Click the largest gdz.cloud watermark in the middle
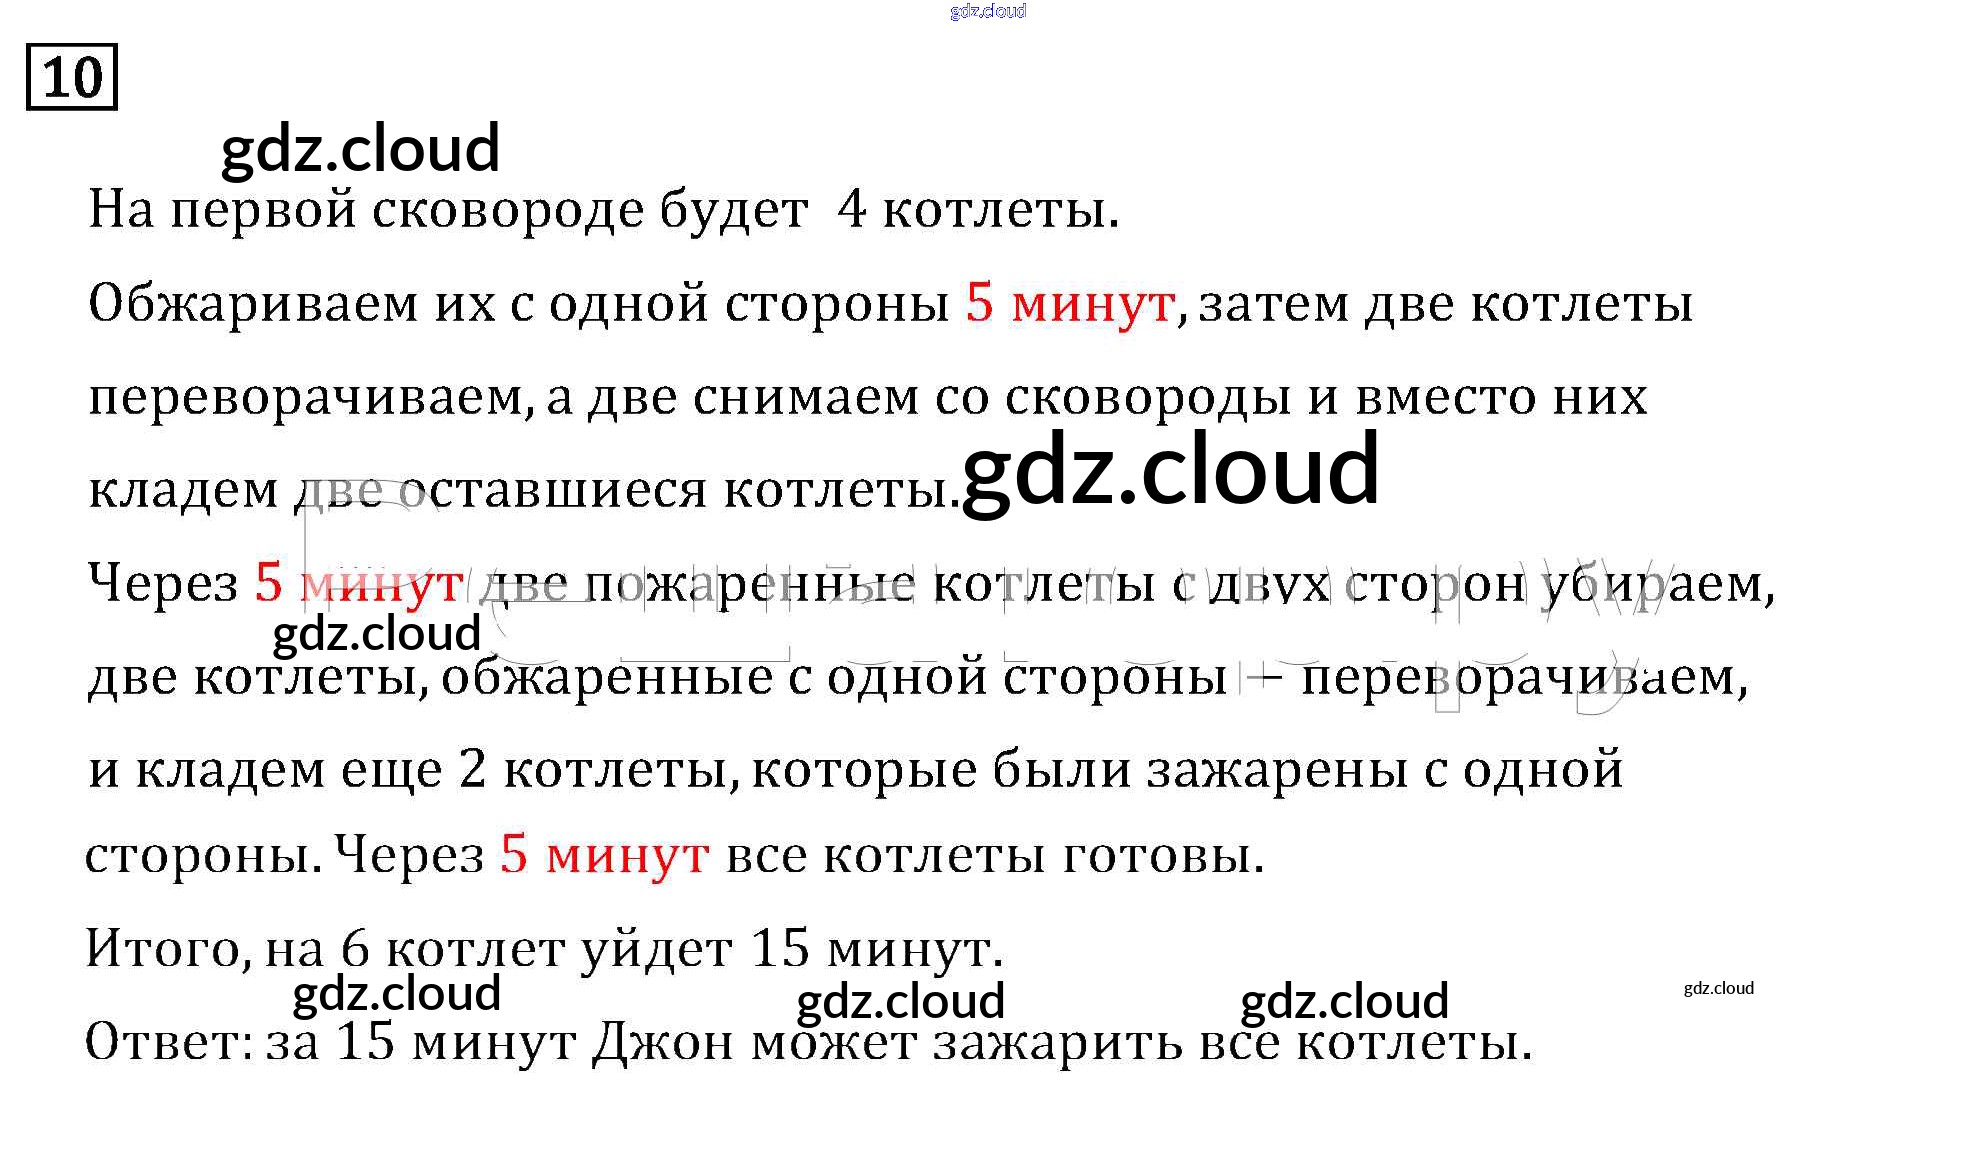1977x1168 pixels. click(1170, 469)
